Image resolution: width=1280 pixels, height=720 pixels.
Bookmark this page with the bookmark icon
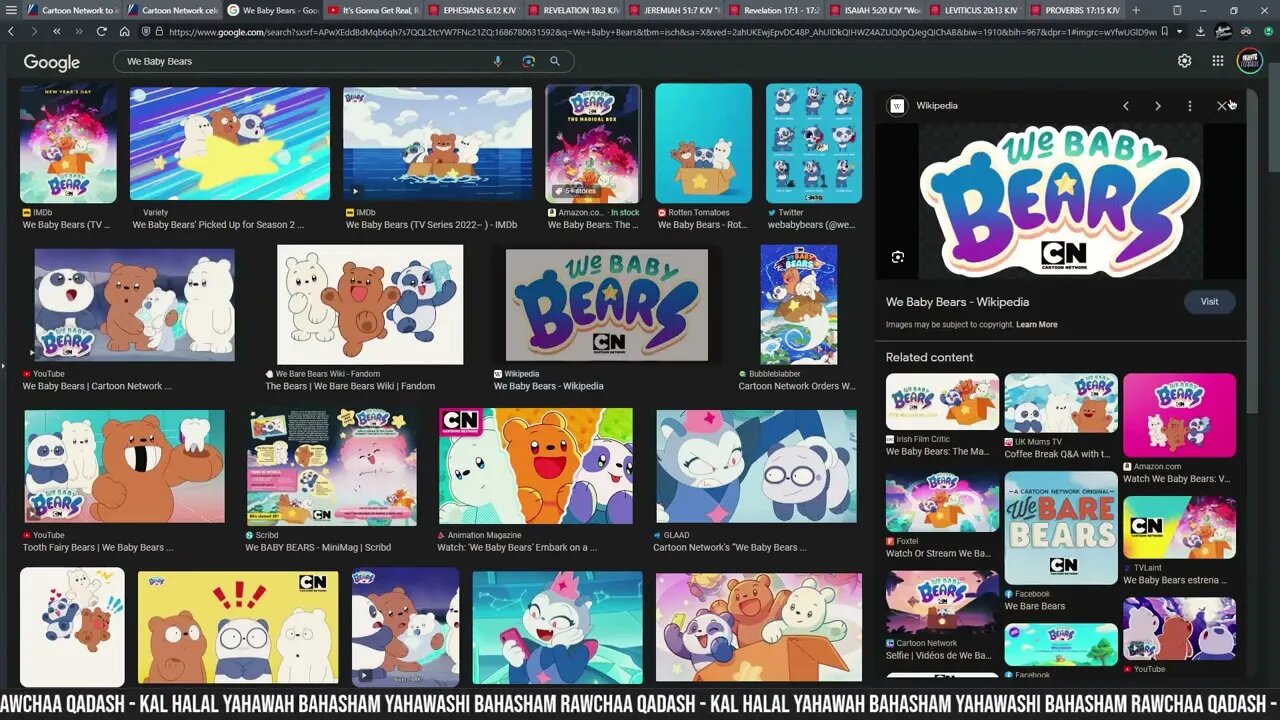tap(1165, 31)
